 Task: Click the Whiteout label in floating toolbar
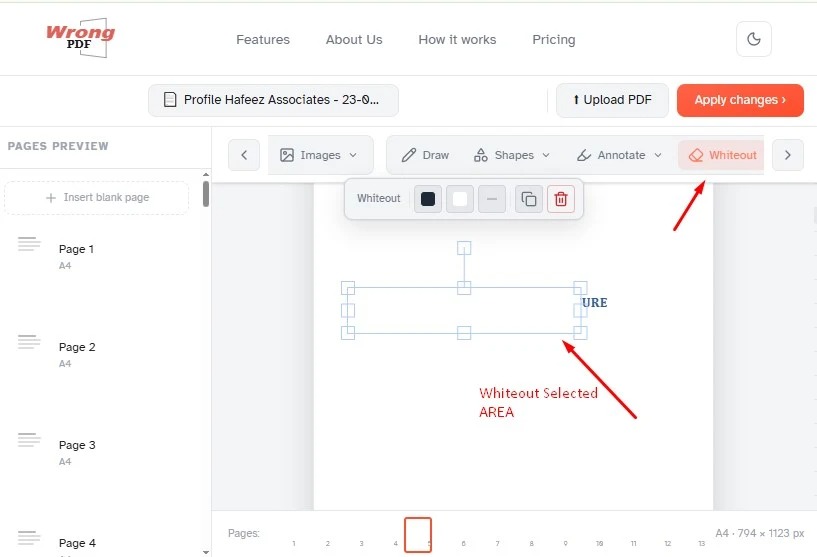pyautogui.click(x=378, y=199)
